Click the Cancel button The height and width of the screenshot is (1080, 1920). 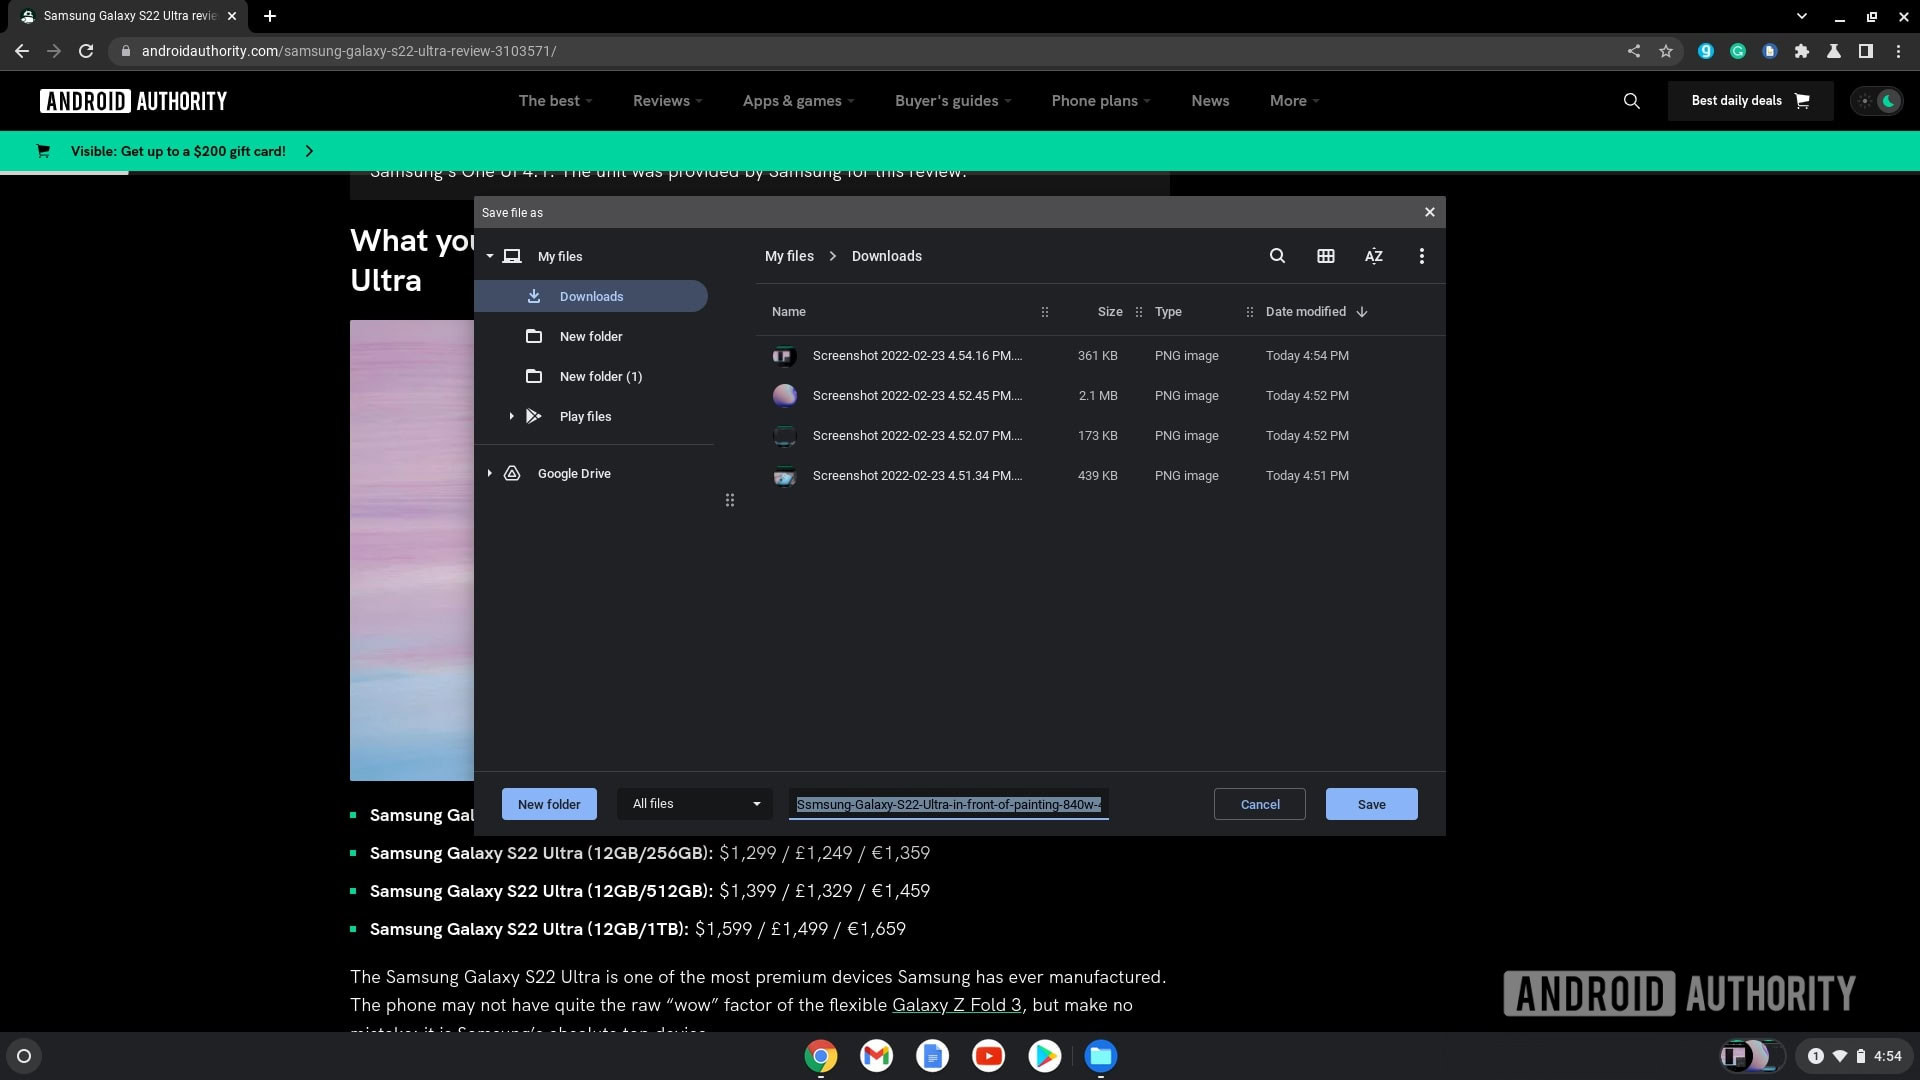tap(1259, 804)
